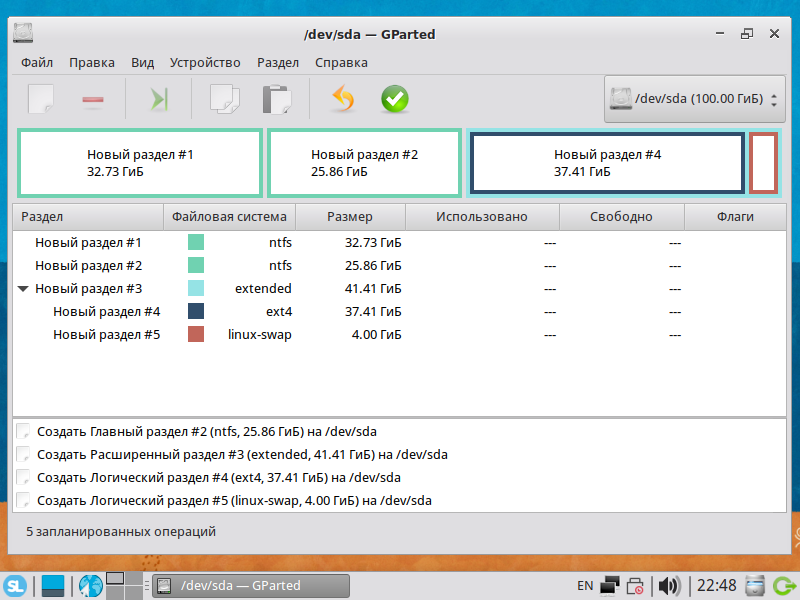Viewport: 800px width, 600px height.
Task: Click icon beside the Создать Главный раздел #2 operation
Action: pos(23,431)
